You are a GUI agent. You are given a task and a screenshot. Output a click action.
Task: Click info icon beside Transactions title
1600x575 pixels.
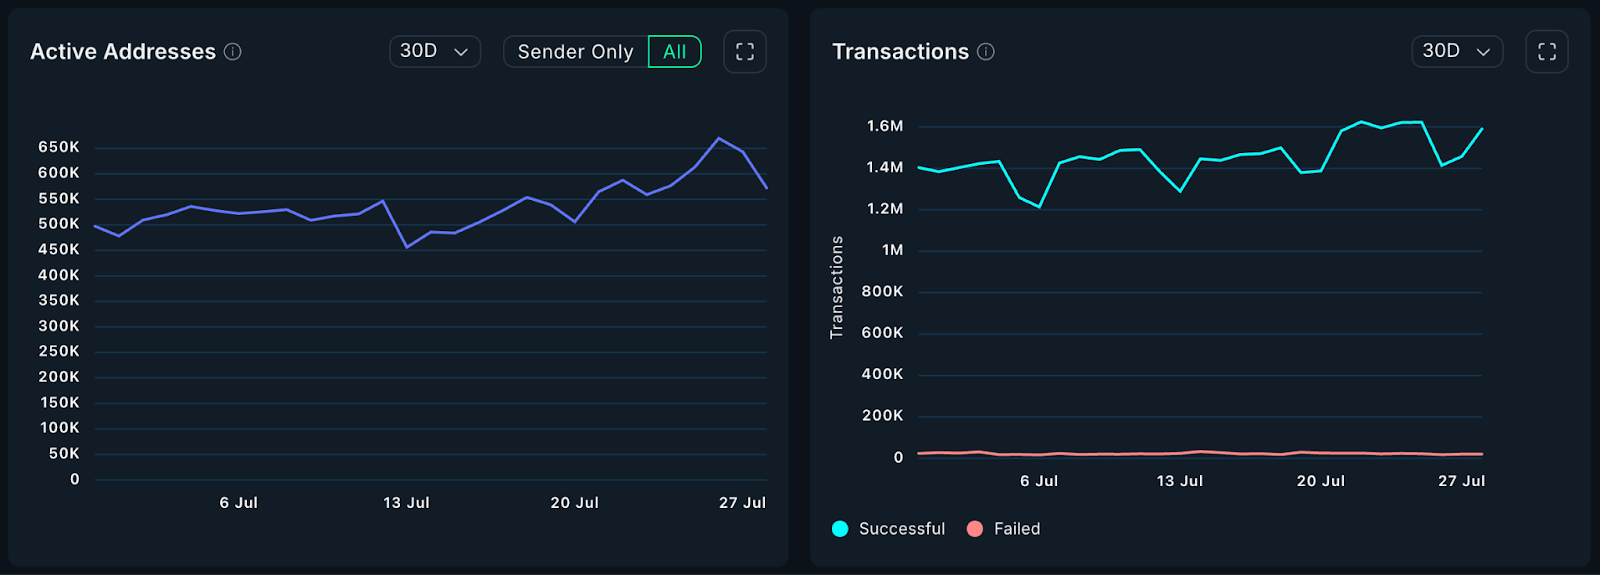point(986,52)
